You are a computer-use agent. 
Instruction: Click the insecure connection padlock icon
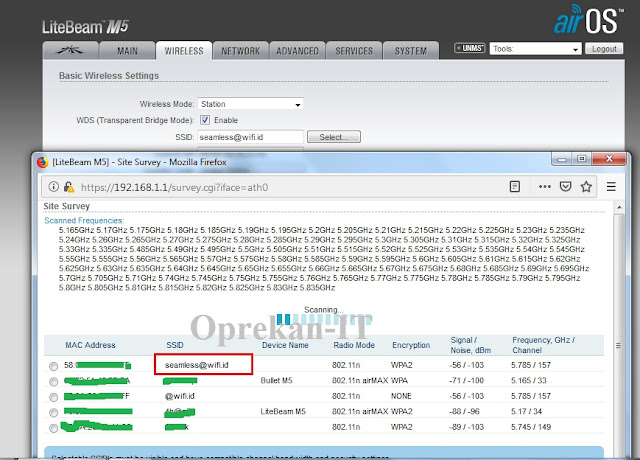point(69,187)
